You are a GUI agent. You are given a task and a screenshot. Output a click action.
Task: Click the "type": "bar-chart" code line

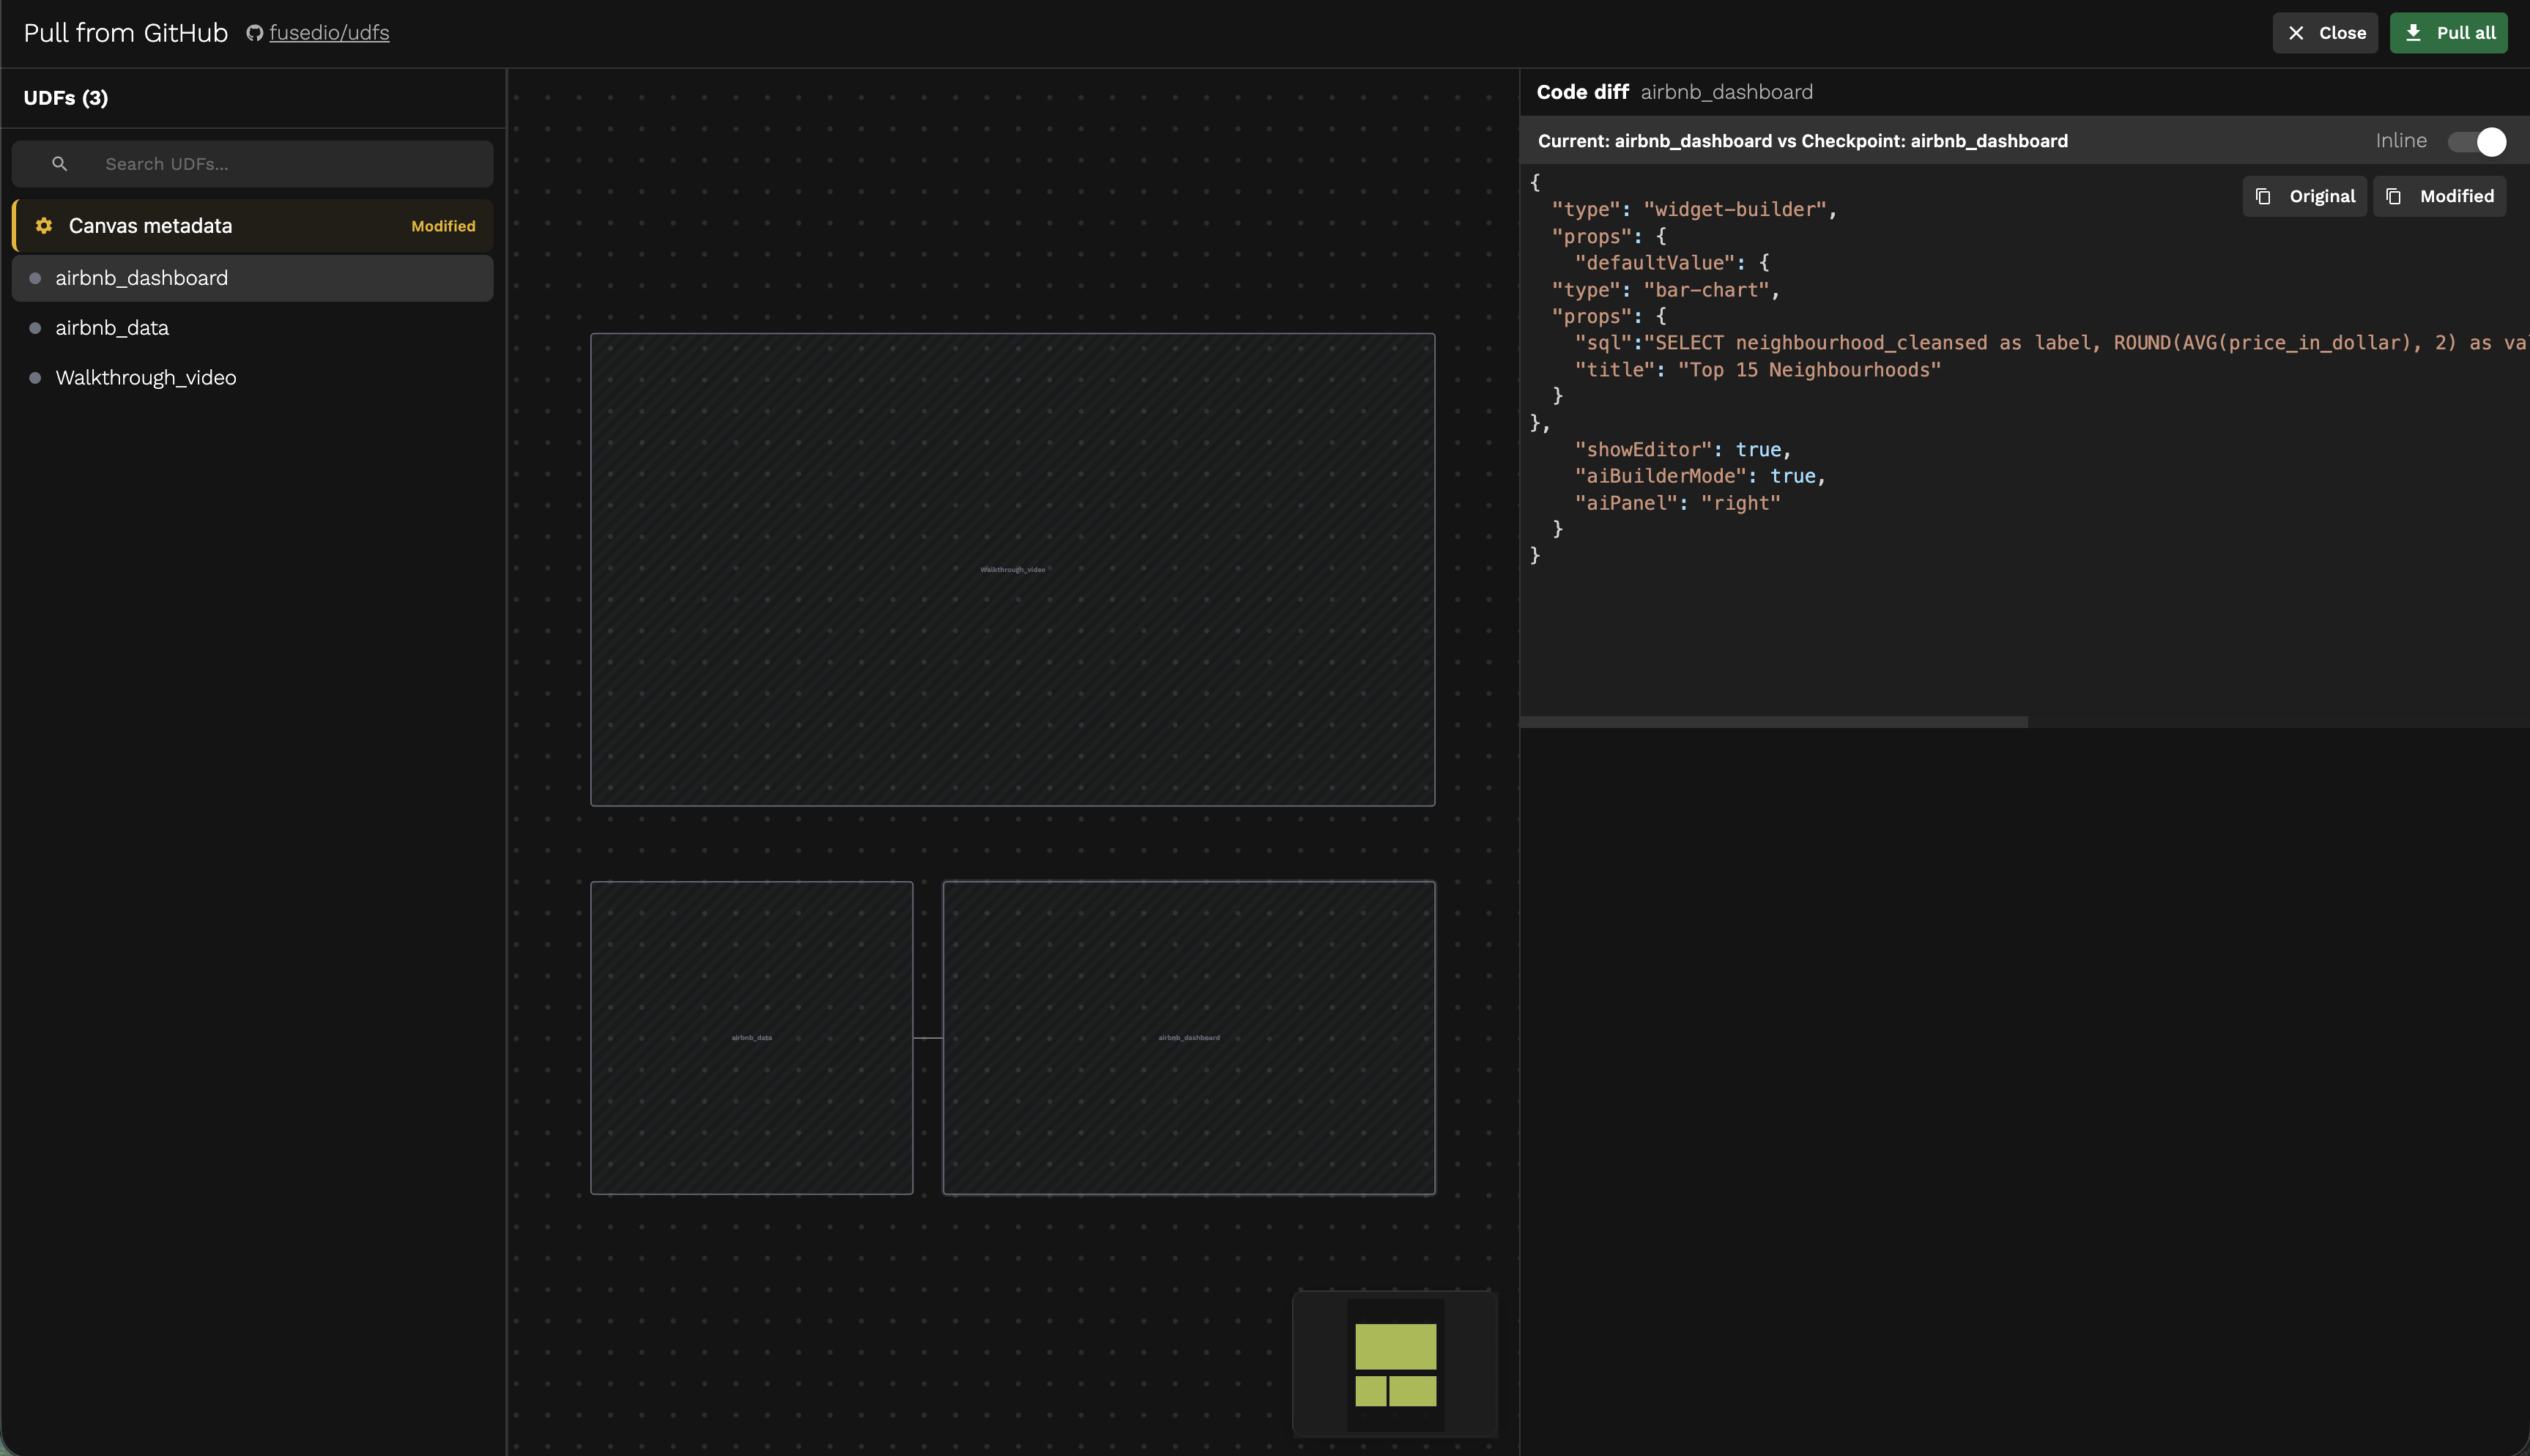(x=1665, y=290)
